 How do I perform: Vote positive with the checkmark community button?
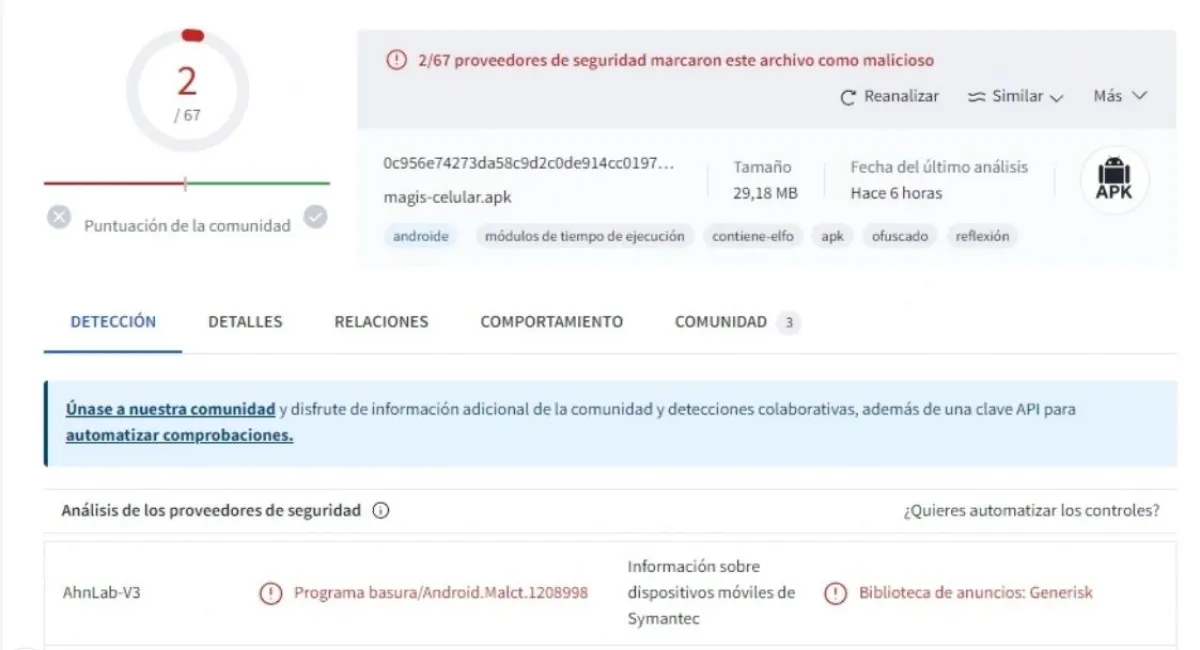point(315,217)
